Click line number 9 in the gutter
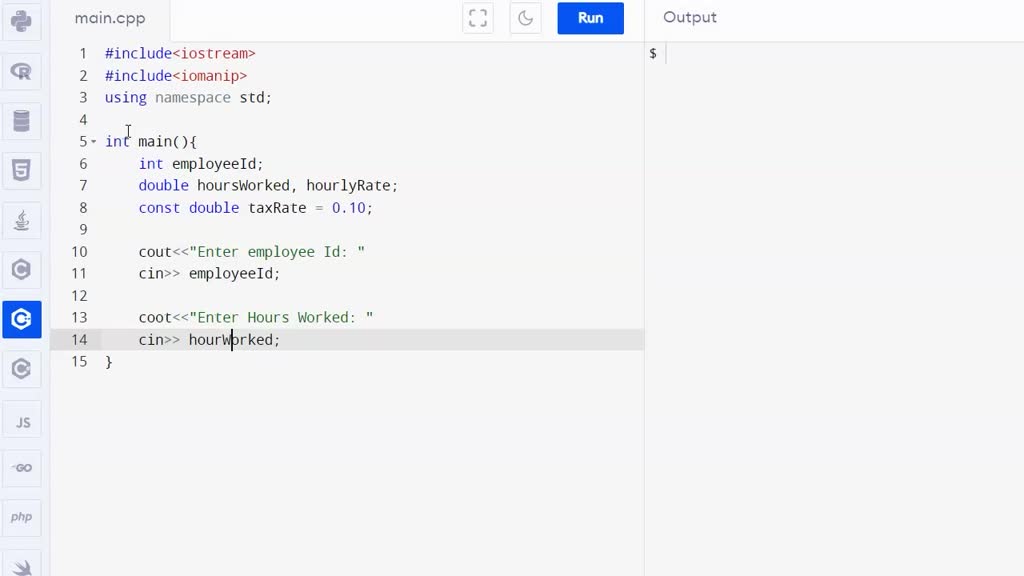Viewport: 1024px width, 576px height. [x=83, y=229]
